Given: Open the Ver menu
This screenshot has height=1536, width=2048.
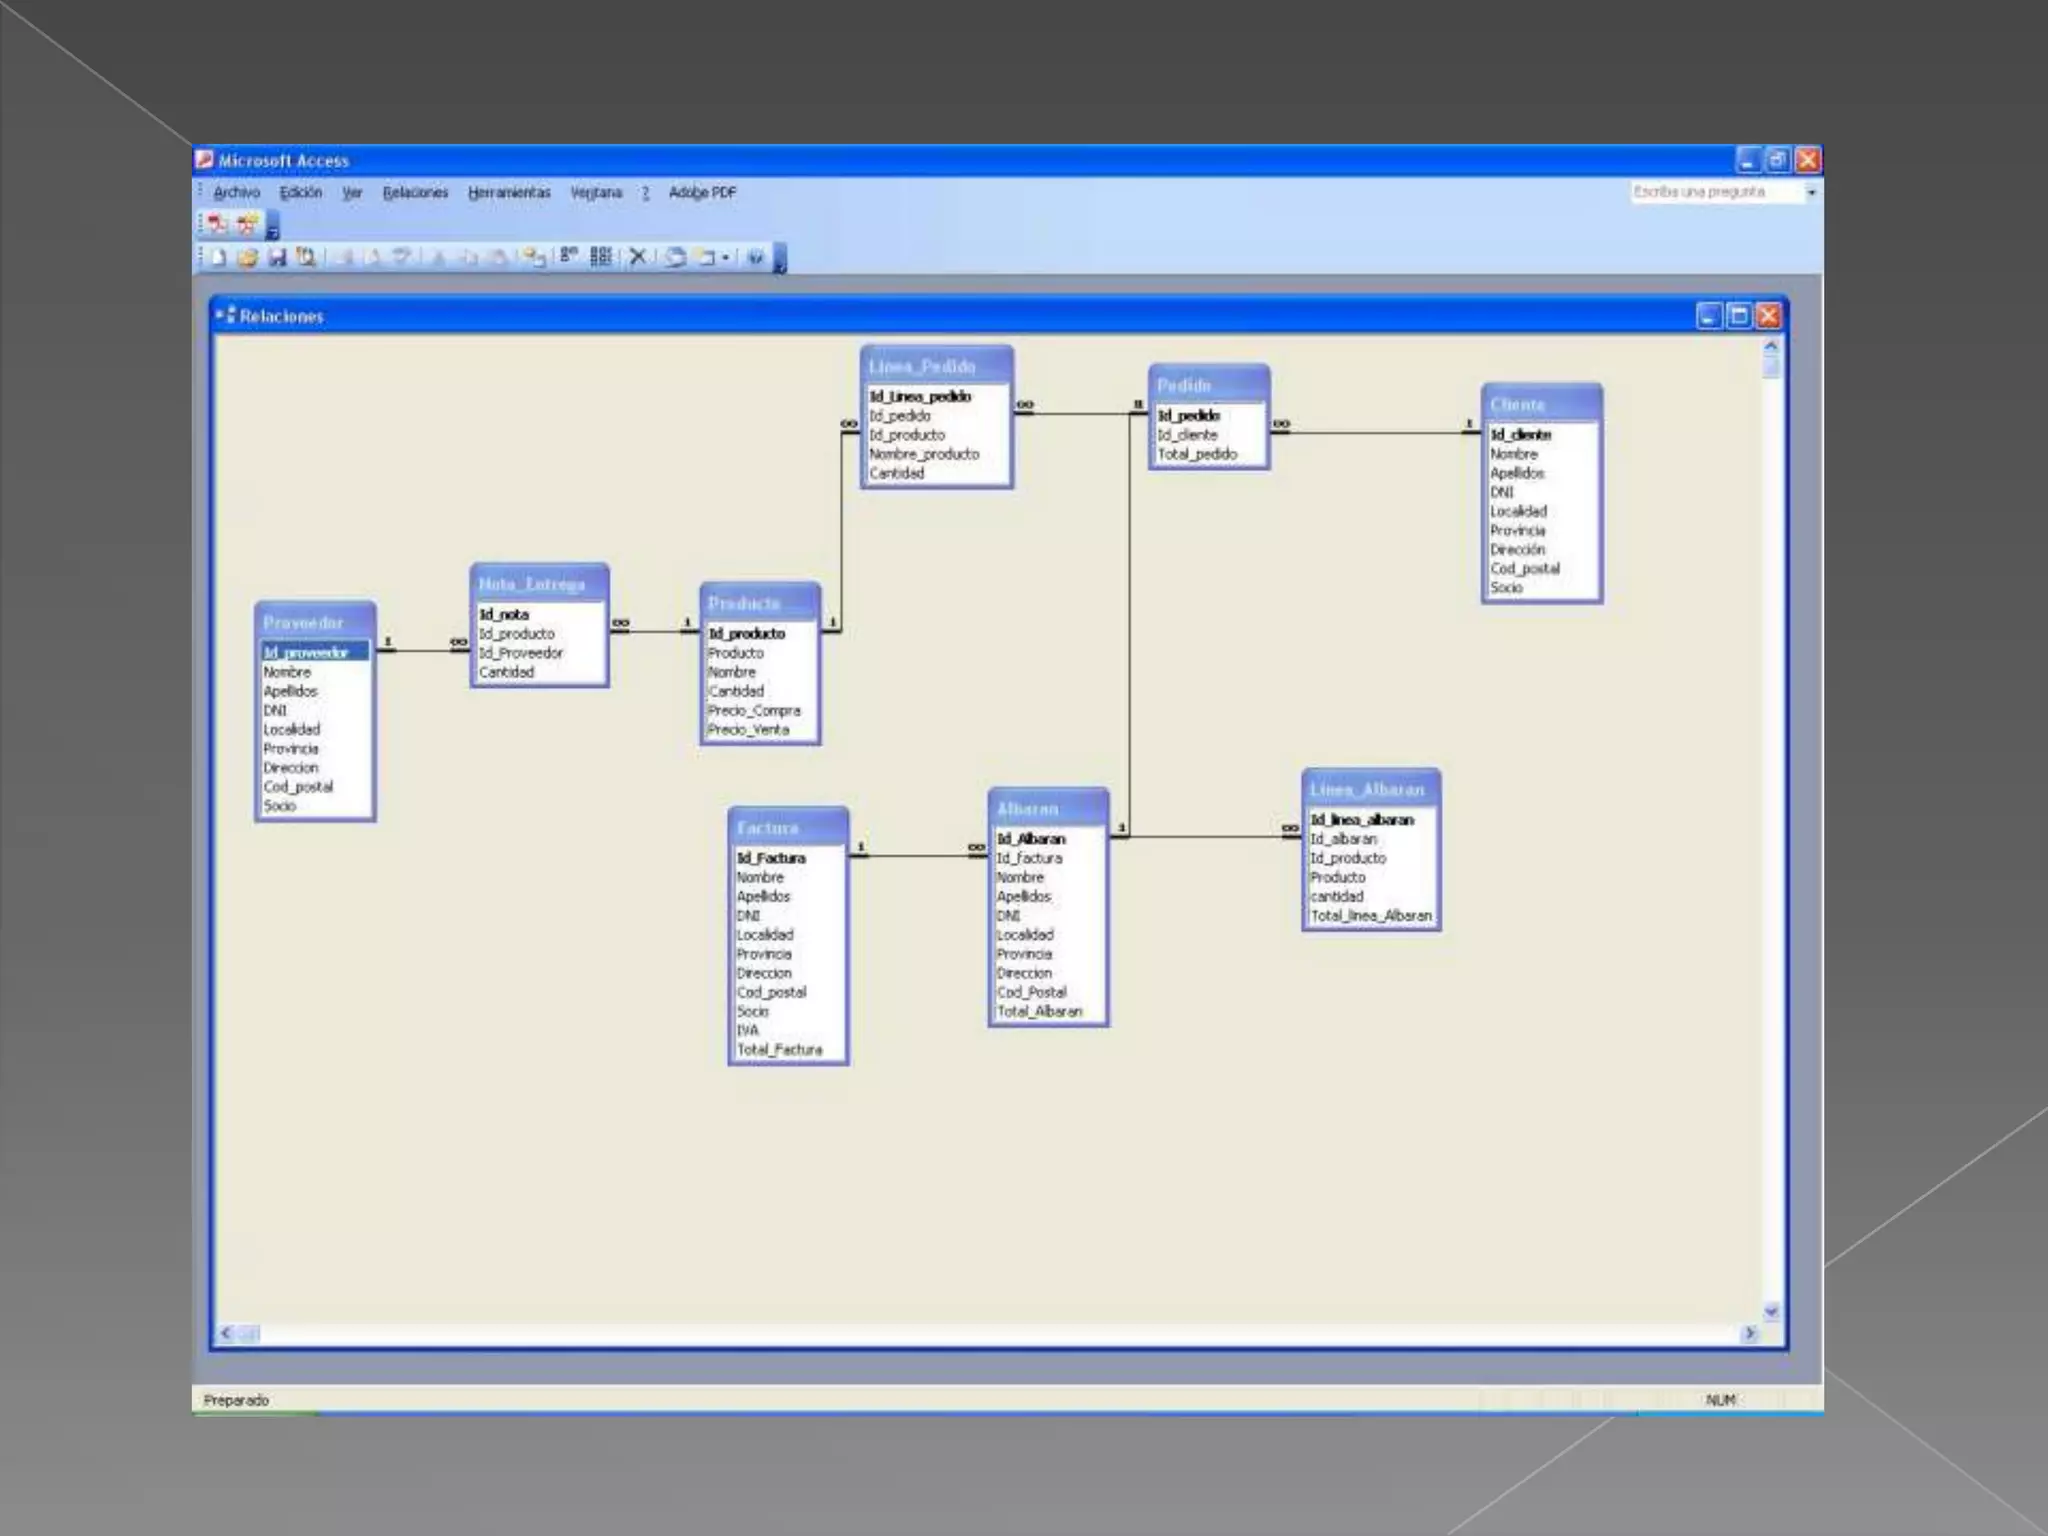Looking at the screenshot, I should (x=352, y=192).
